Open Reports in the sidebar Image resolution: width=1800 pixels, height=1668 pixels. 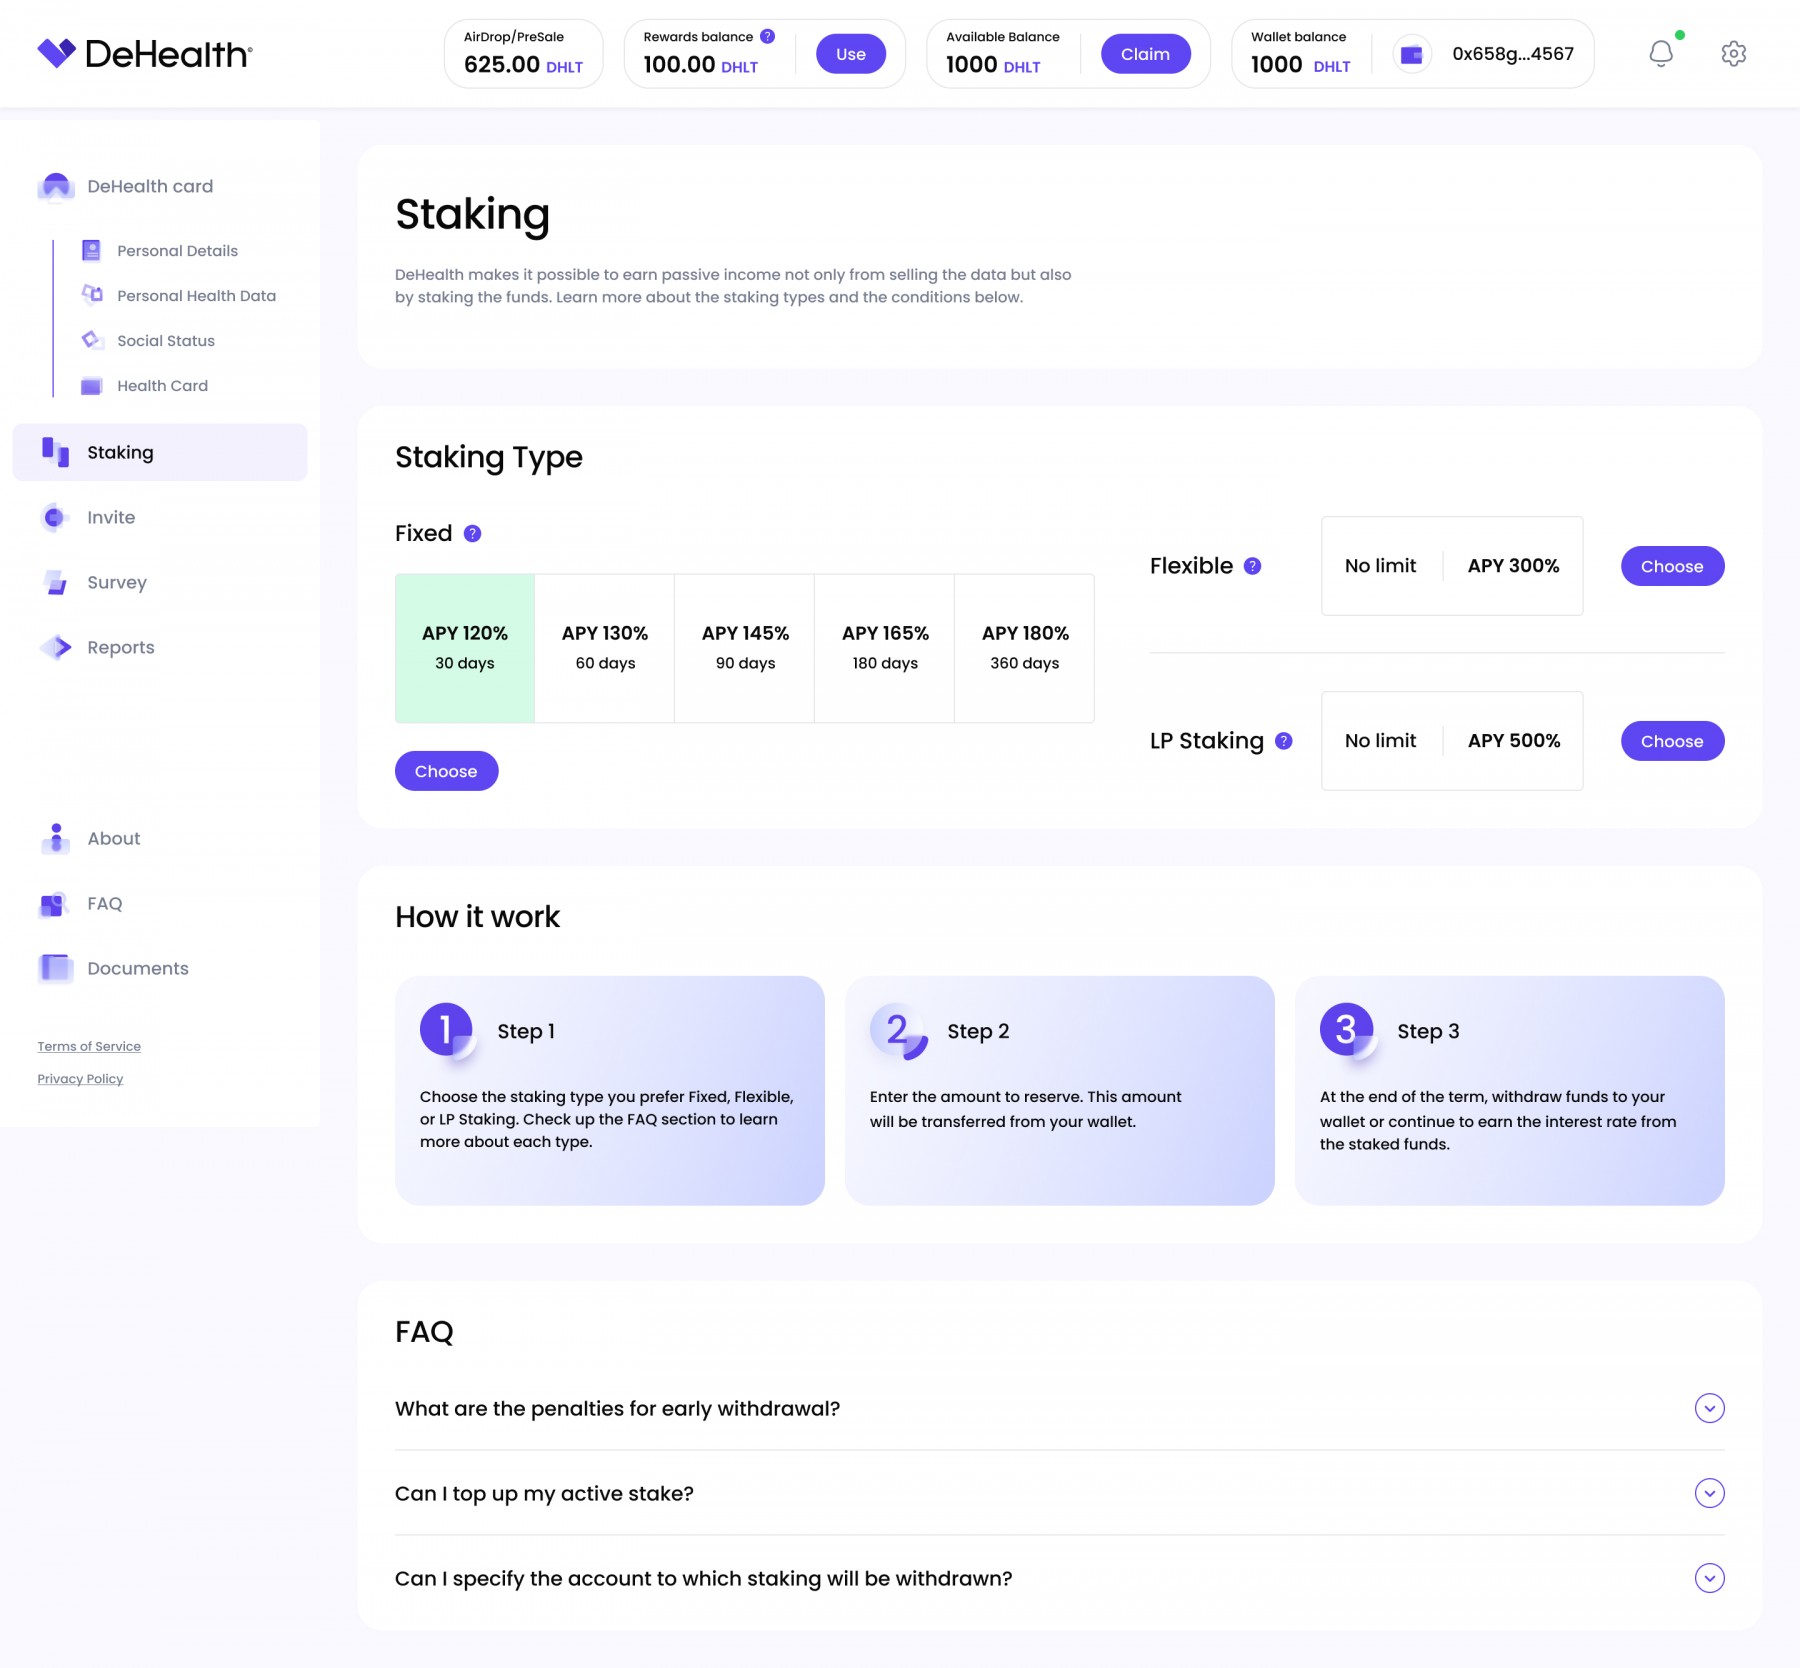point(120,647)
